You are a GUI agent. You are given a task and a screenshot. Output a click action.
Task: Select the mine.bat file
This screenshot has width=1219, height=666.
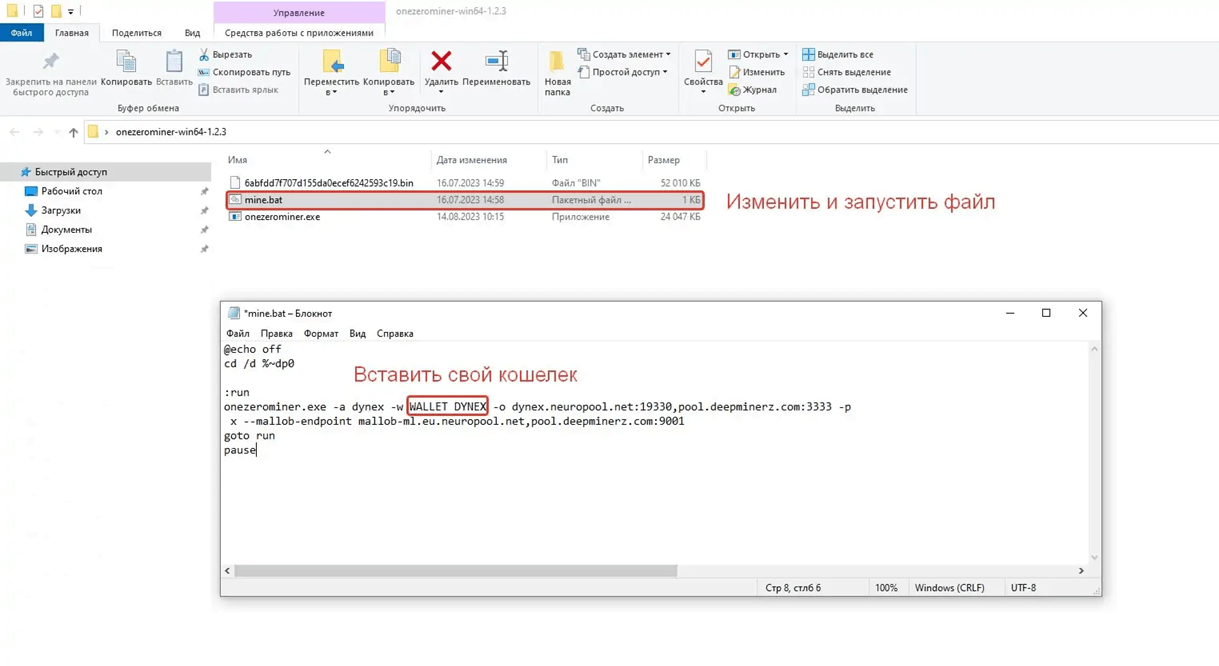(x=263, y=200)
